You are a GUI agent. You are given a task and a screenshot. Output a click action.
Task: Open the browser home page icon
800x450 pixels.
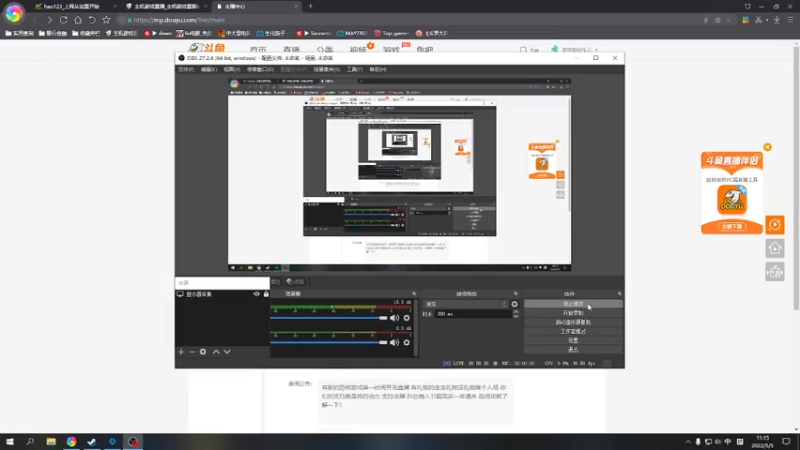pos(78,20)
